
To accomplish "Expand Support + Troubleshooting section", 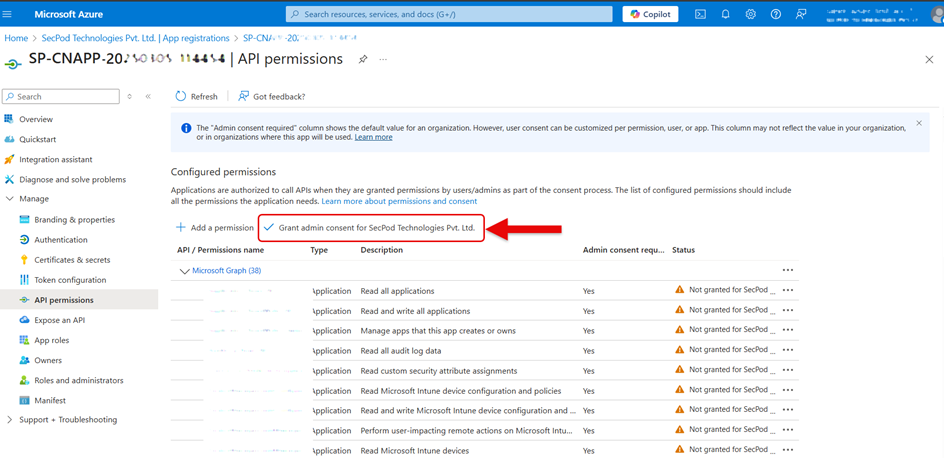I will point(67,419).
